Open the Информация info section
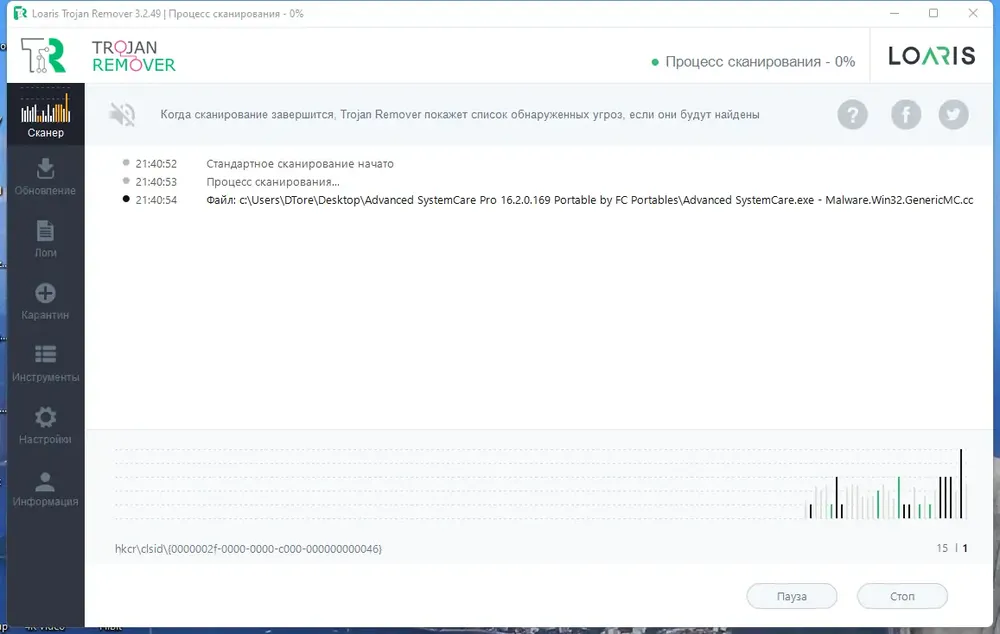 pos(45,488)
